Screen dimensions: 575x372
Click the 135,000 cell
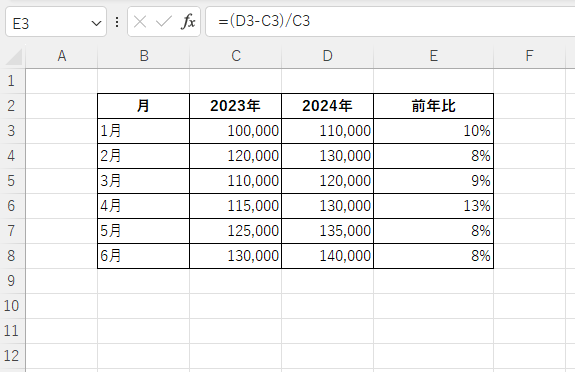(327, 231)
